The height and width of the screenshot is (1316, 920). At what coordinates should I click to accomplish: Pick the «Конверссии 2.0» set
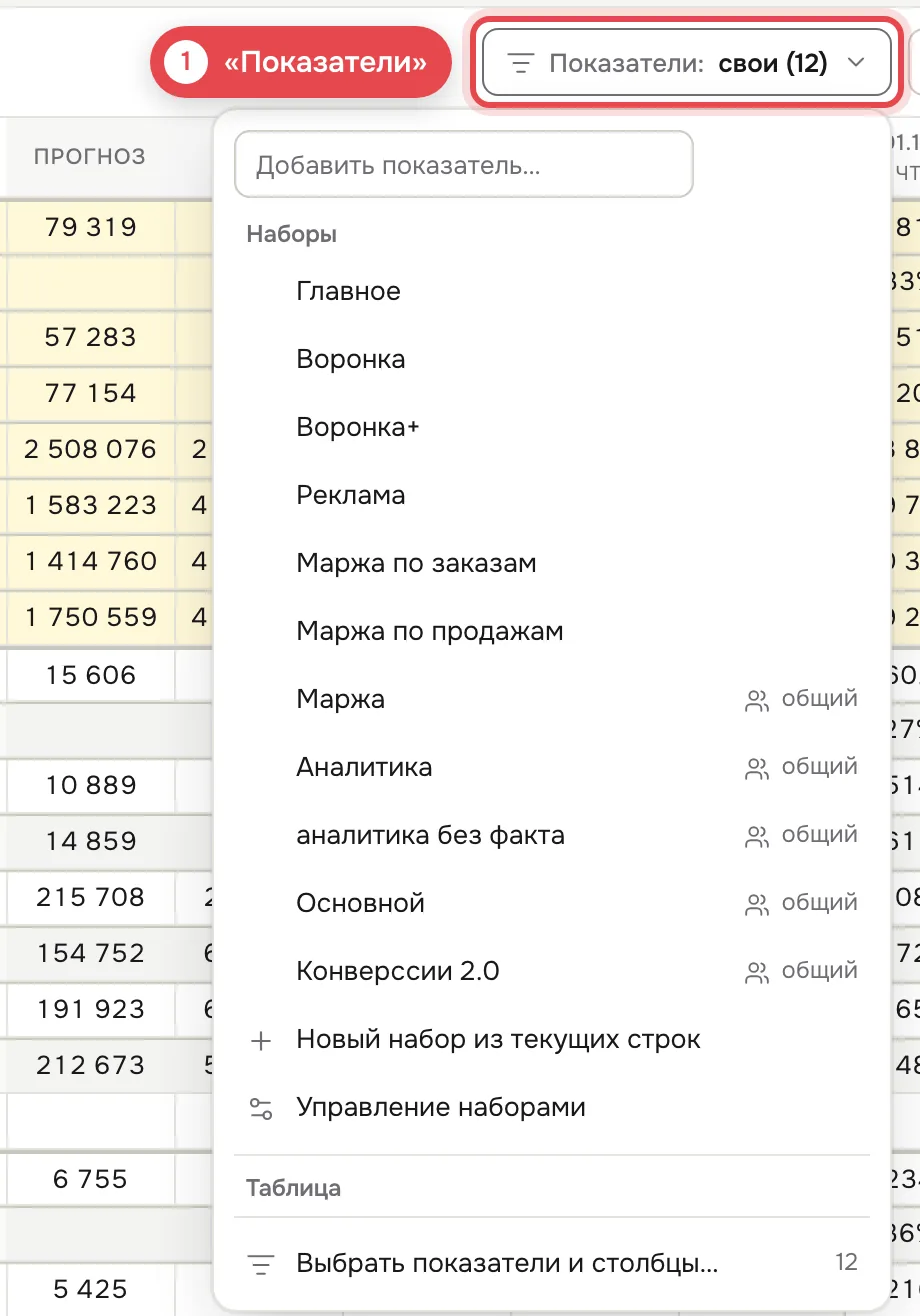(x=552, y=971)
